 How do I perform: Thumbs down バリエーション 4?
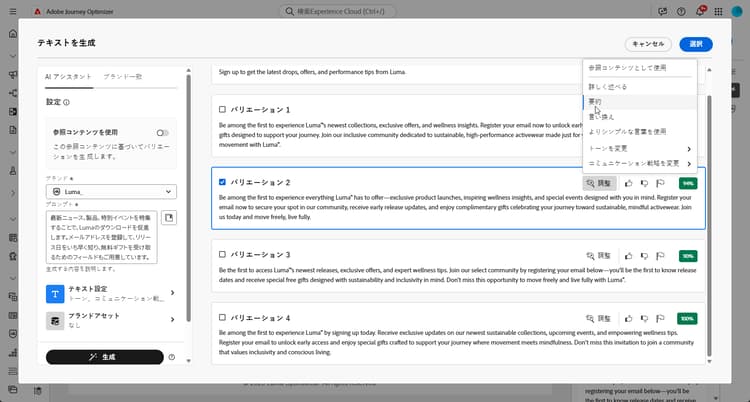coord(644,318)
